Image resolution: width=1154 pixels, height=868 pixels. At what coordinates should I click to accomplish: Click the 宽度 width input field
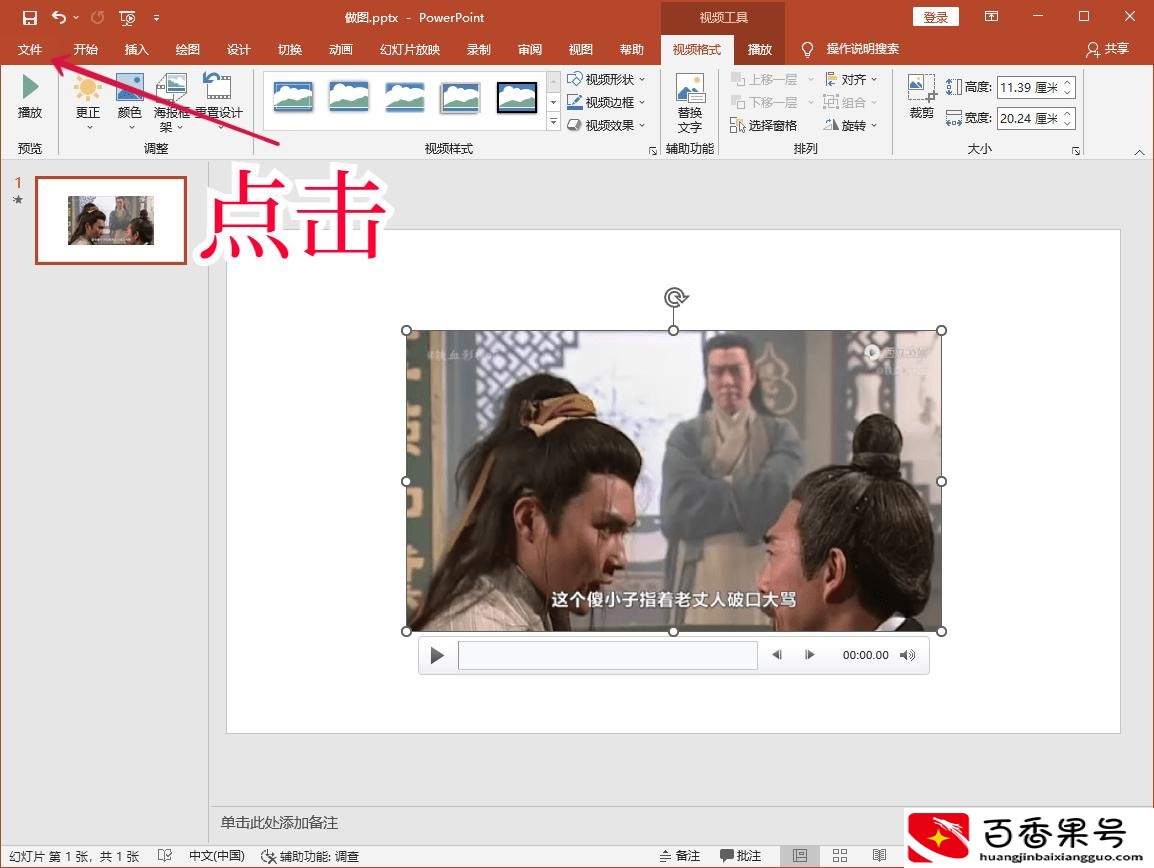(x=1030, y=118)
